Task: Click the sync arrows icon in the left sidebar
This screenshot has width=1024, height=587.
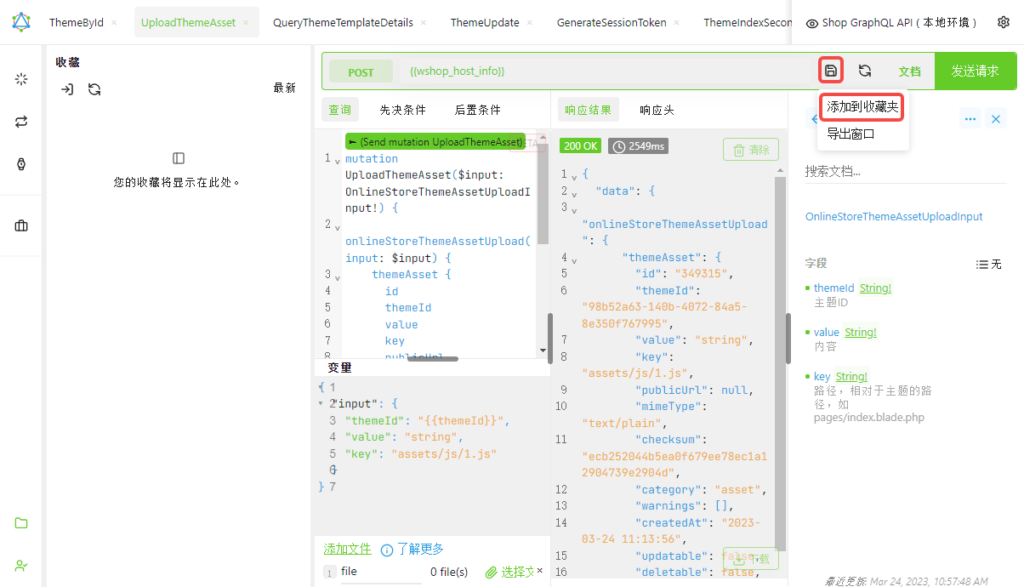Action: (x=21, y=121)
